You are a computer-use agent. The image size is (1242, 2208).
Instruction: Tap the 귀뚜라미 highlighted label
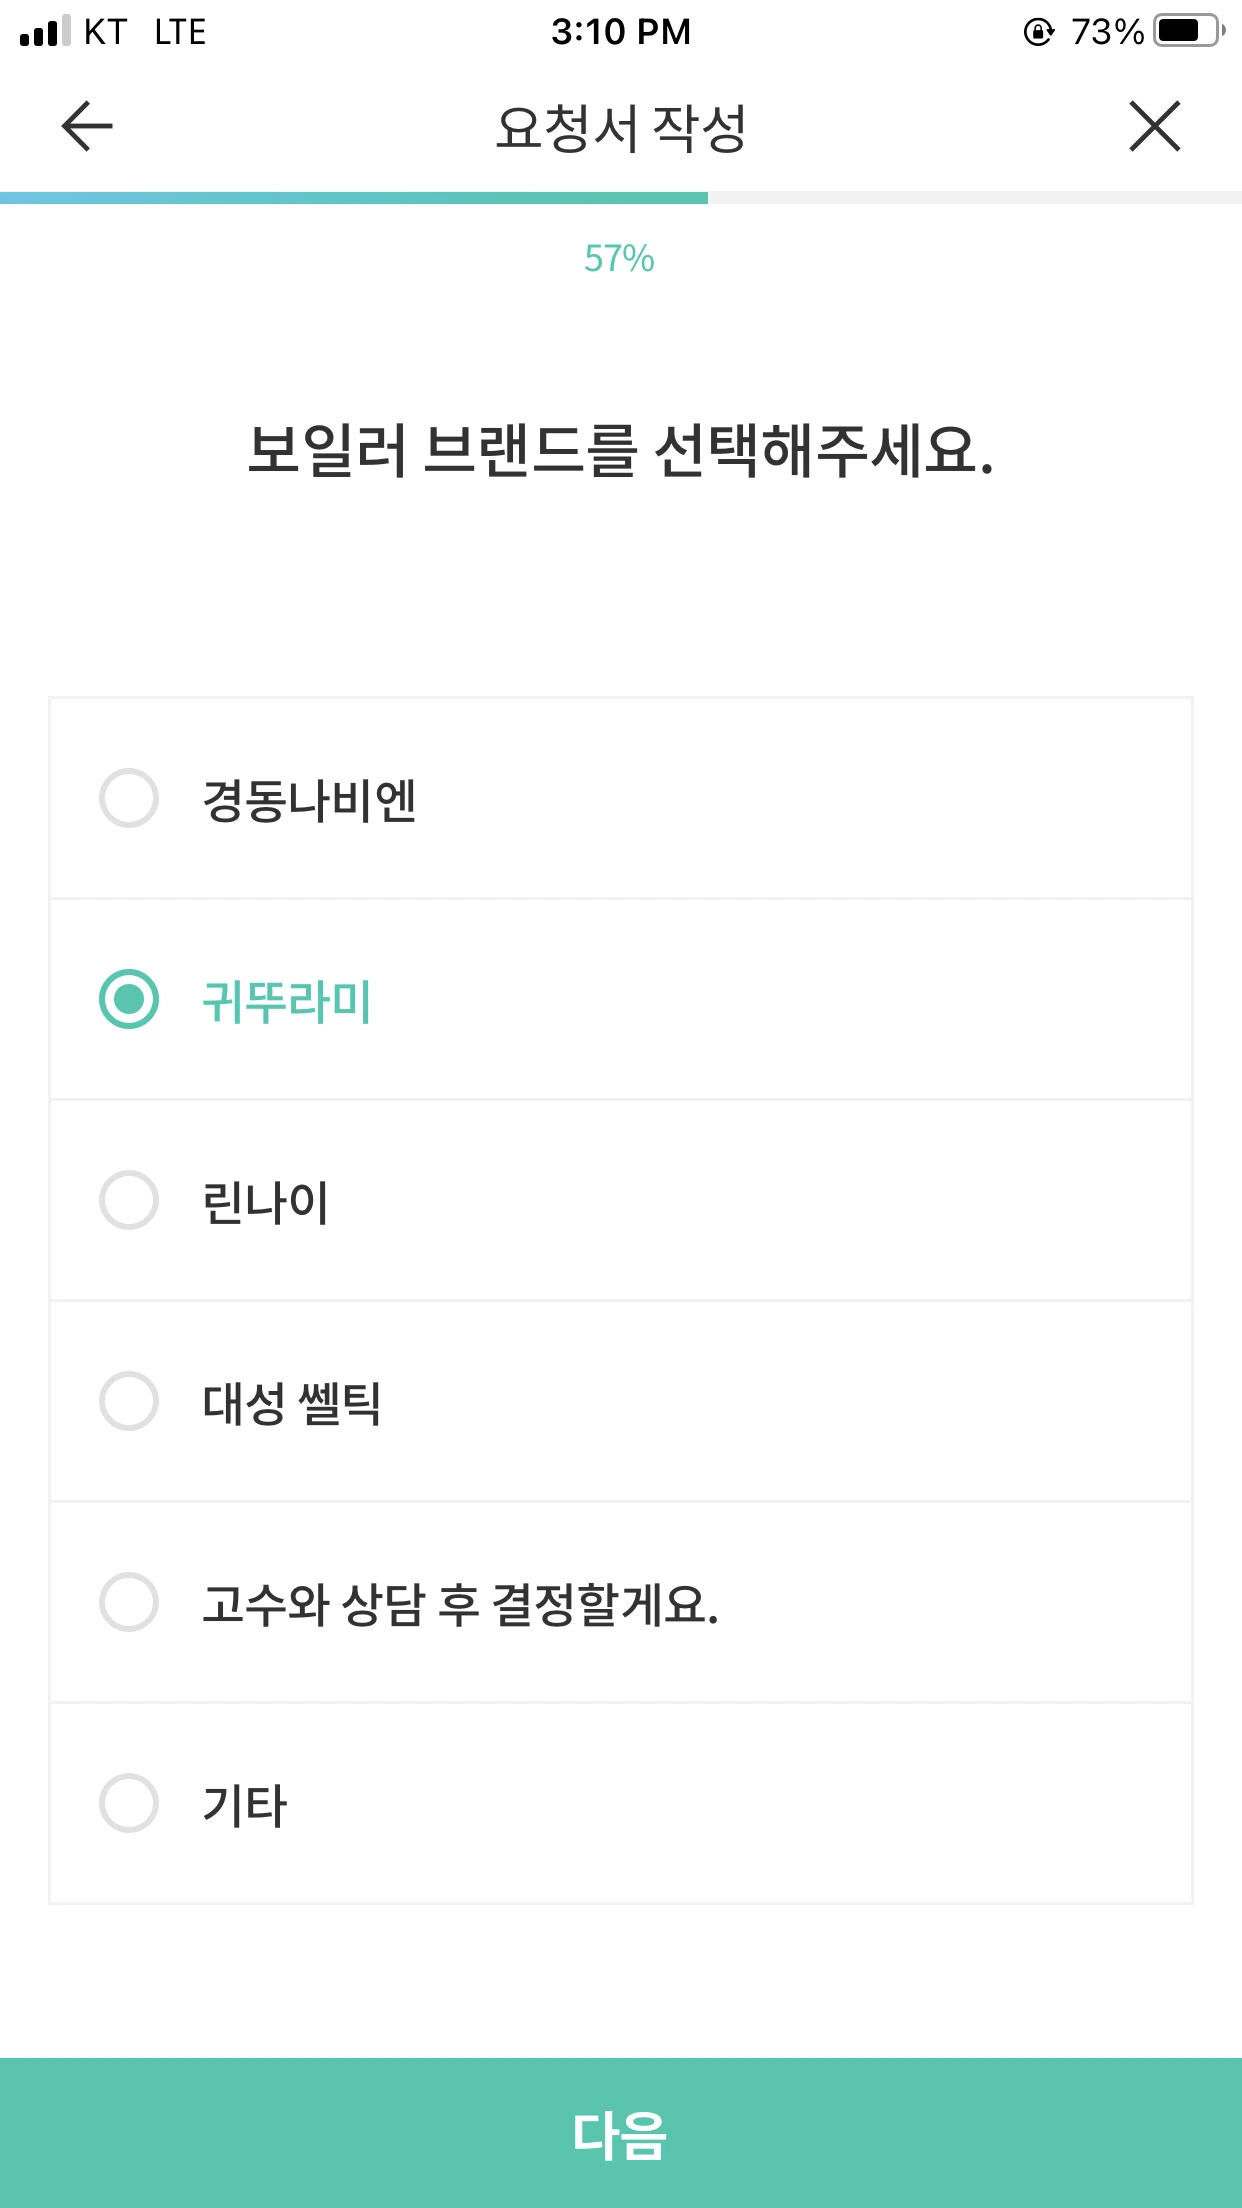(x=287, y=1001)
